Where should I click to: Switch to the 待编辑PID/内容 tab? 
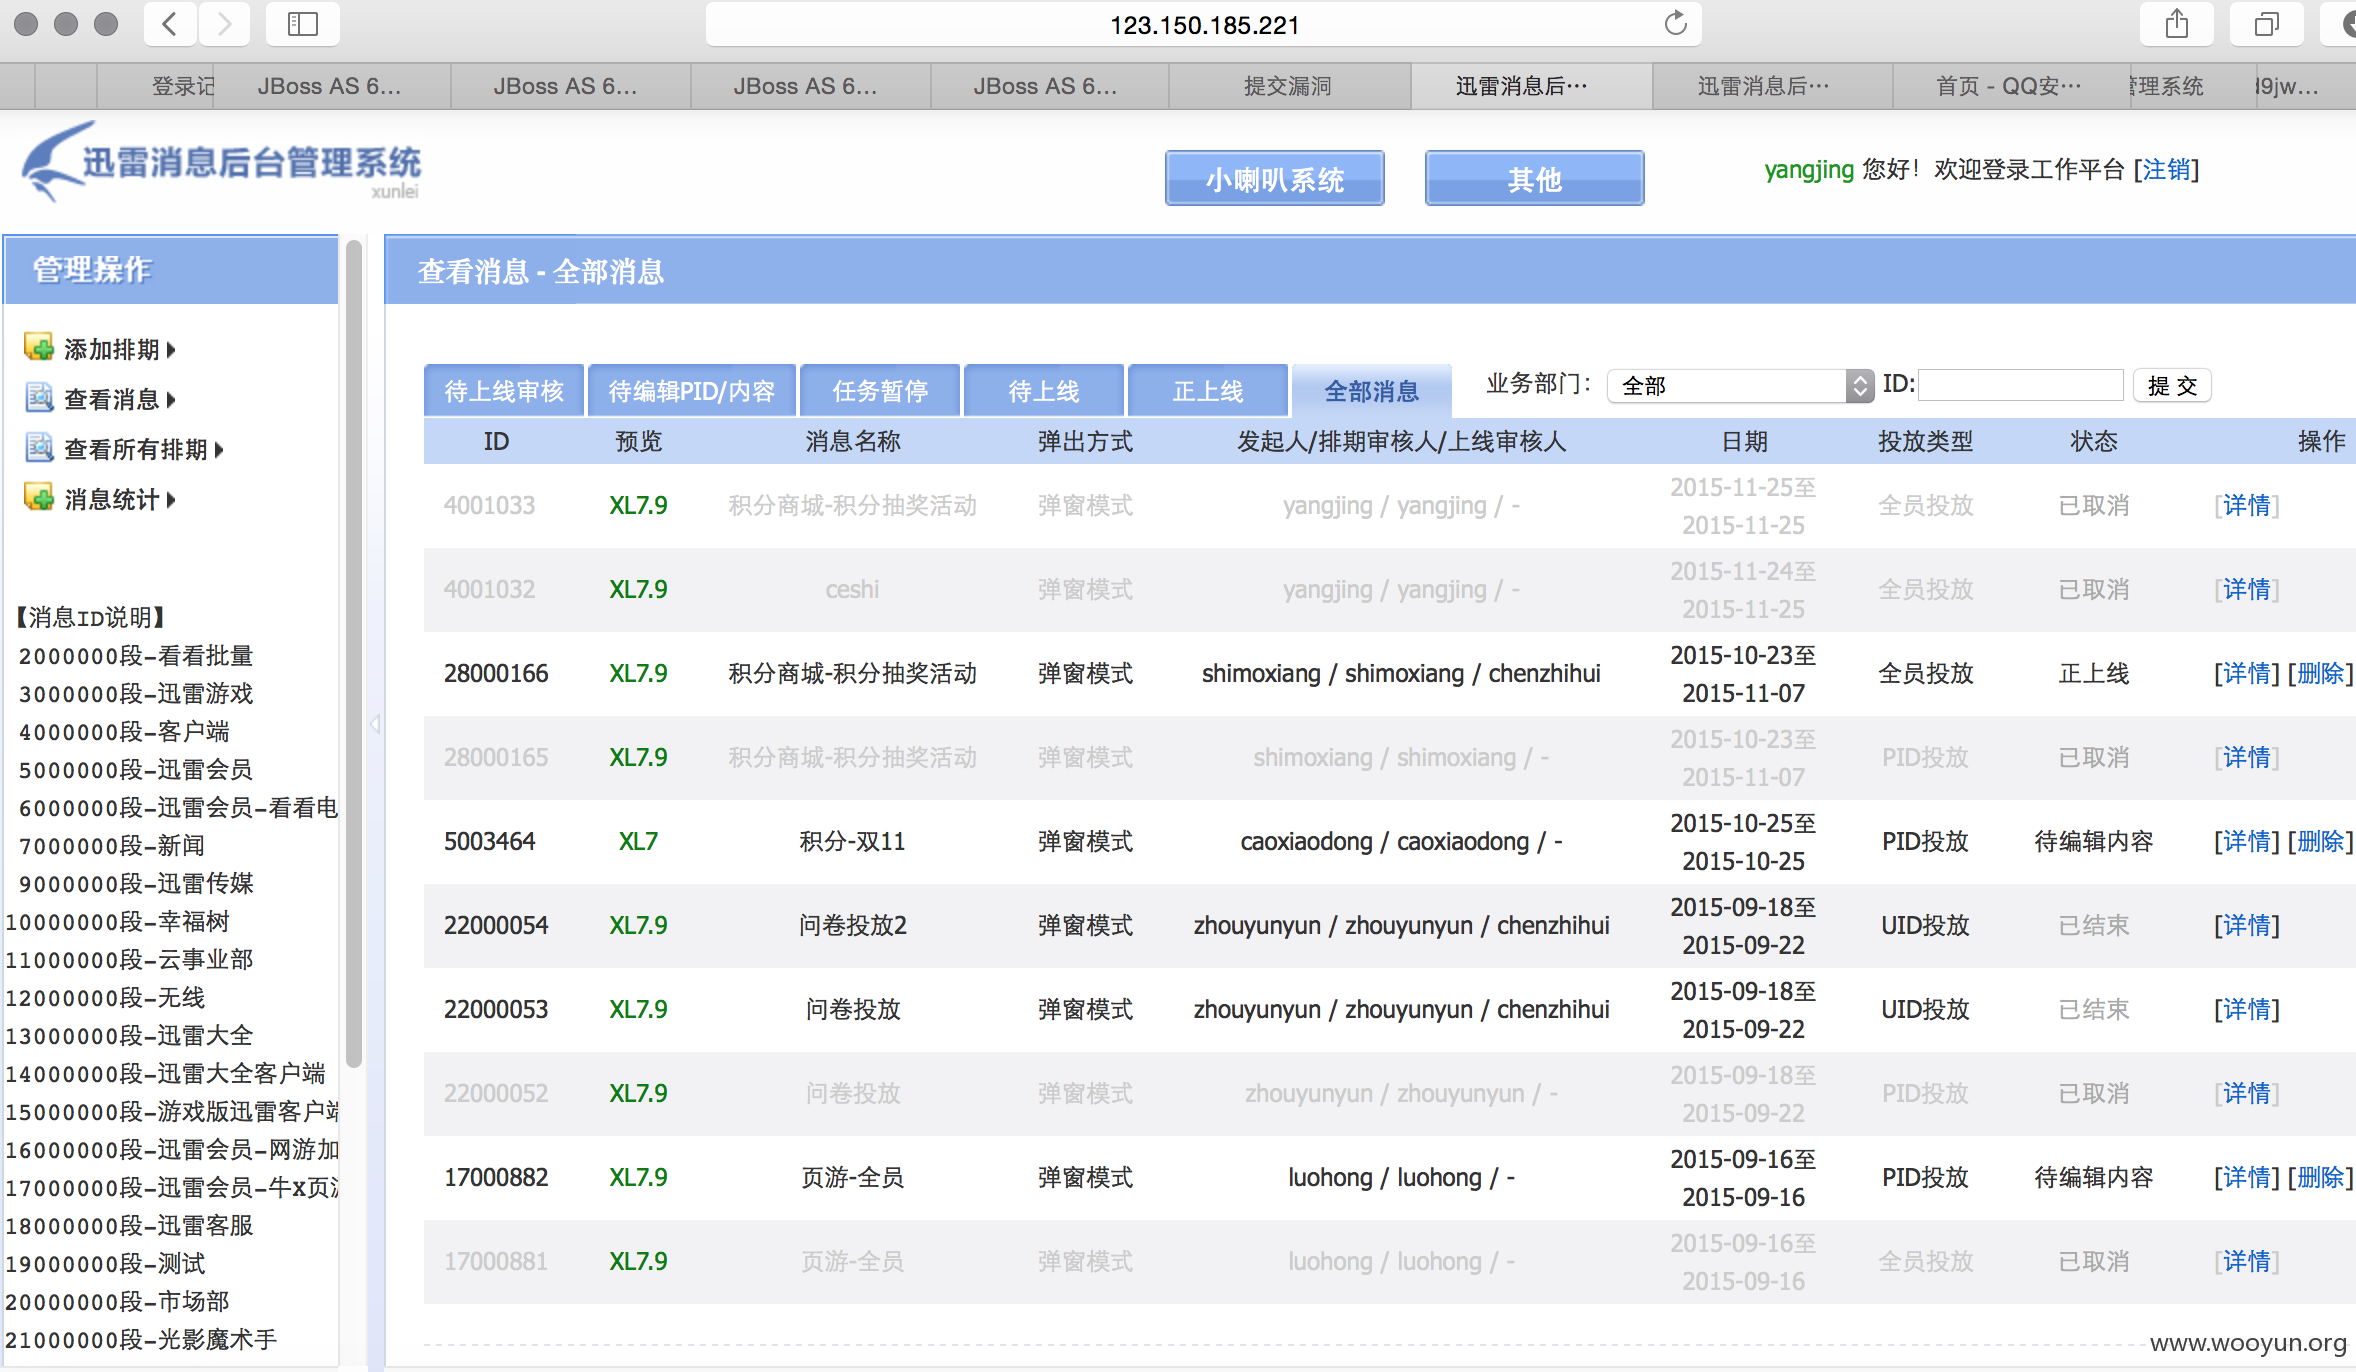(x=692, y=391)
